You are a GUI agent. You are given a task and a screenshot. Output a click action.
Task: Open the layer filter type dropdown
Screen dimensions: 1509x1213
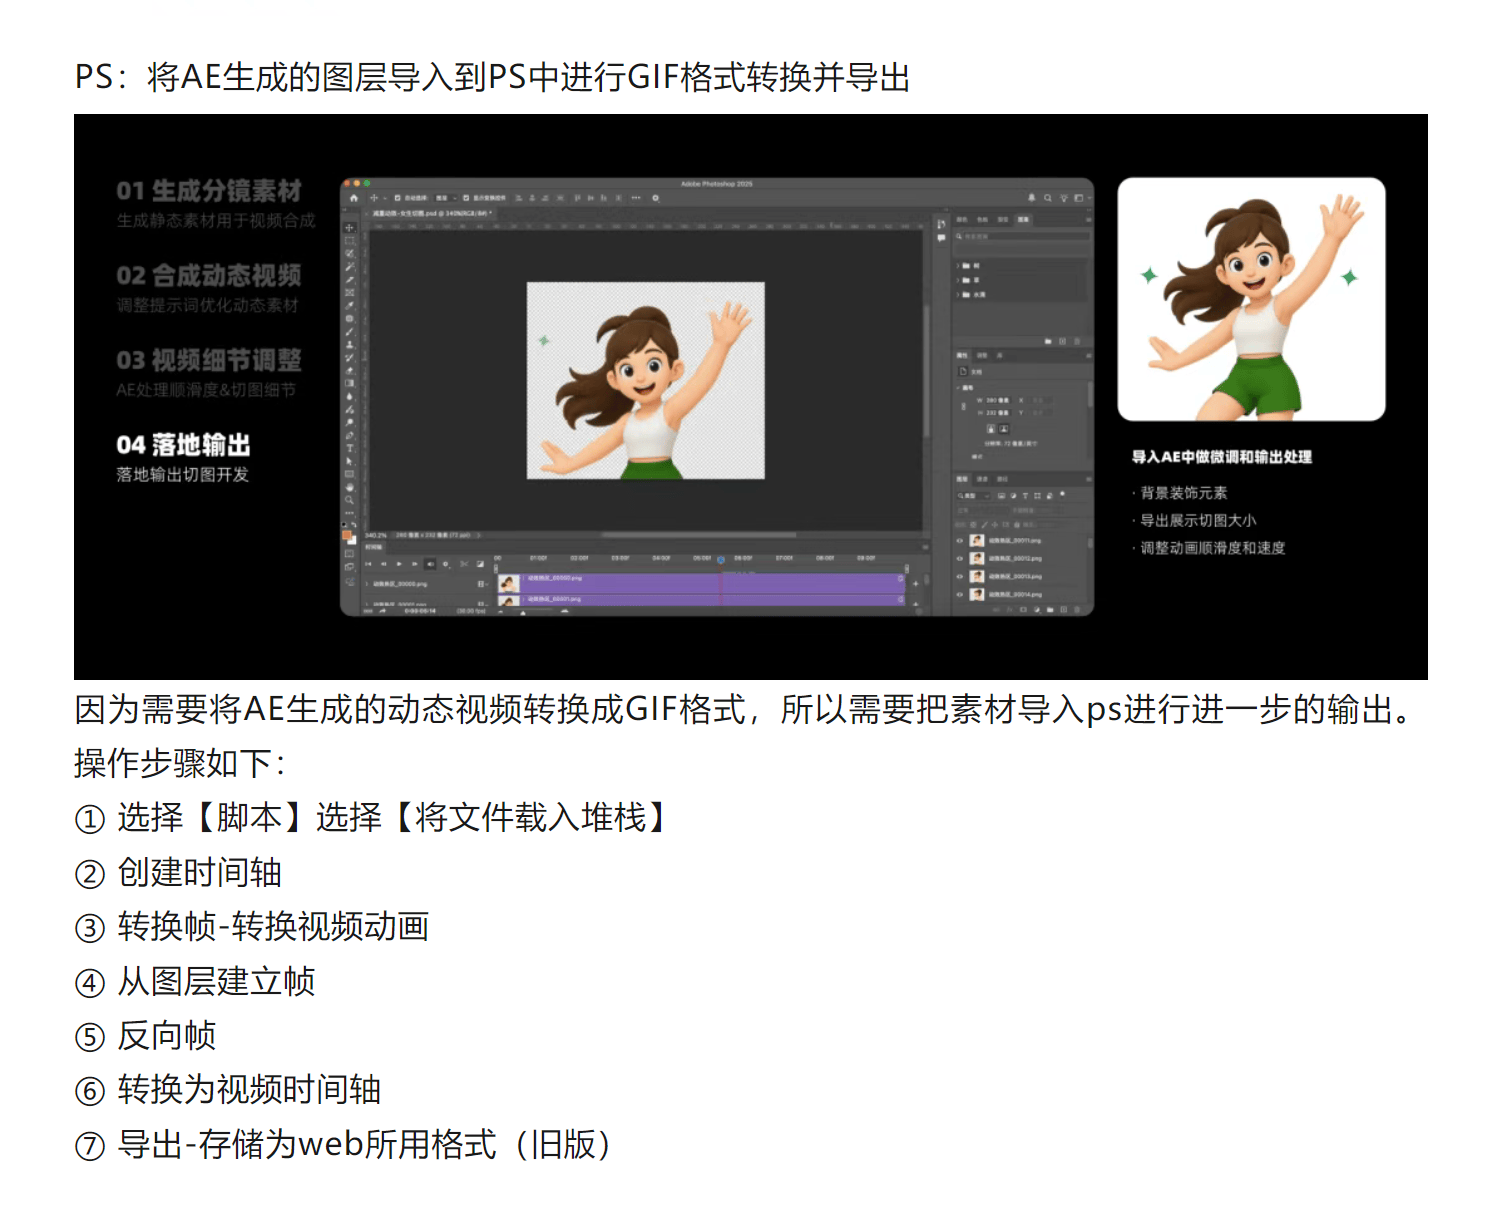(972, 496)
